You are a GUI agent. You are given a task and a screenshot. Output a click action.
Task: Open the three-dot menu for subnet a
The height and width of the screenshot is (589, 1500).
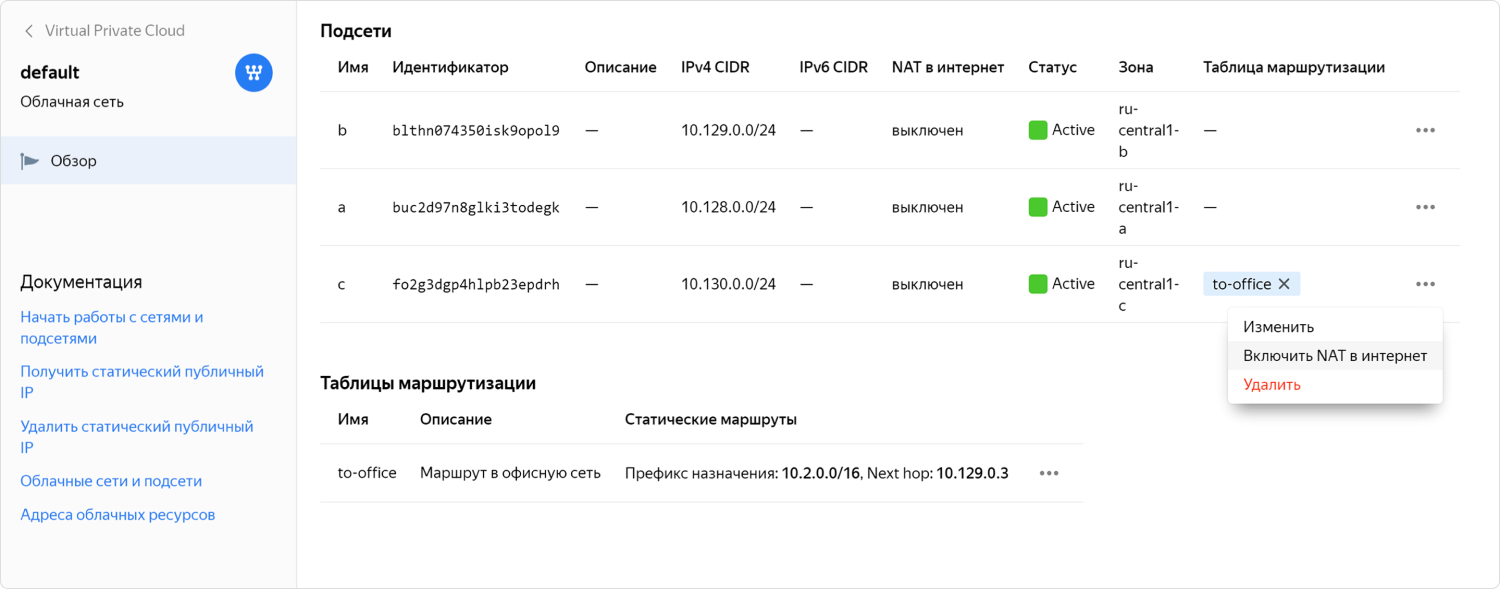coord(1425,207)
